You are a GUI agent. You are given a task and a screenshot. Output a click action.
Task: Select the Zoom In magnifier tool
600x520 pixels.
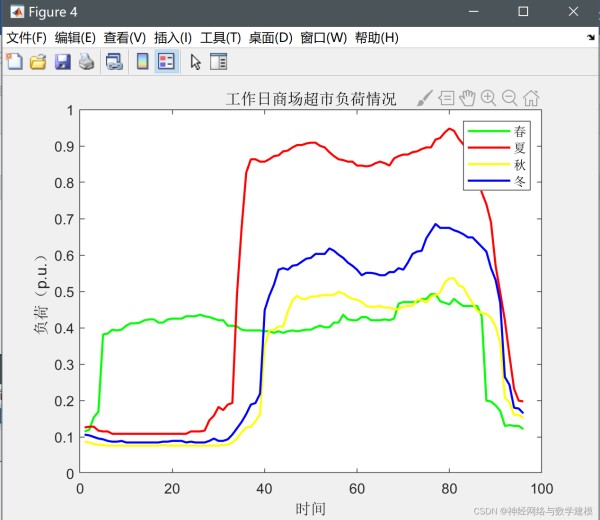(489, 98)
